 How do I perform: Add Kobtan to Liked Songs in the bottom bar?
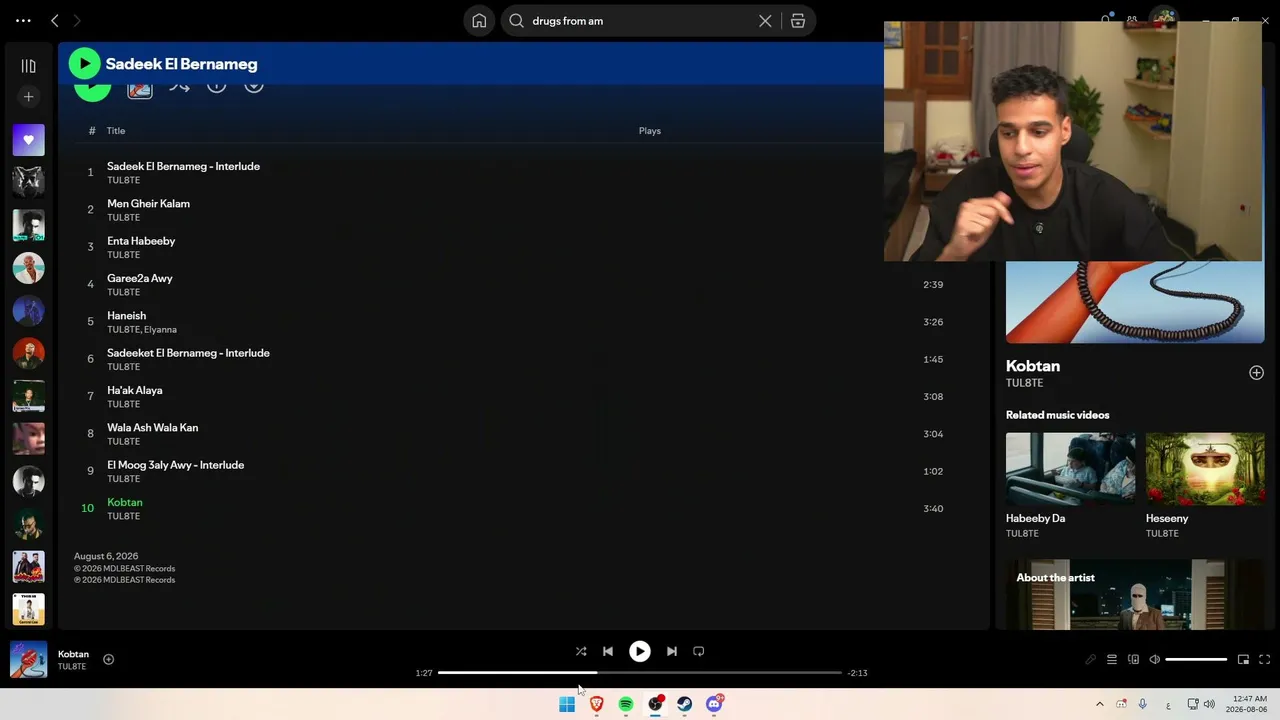108,660
